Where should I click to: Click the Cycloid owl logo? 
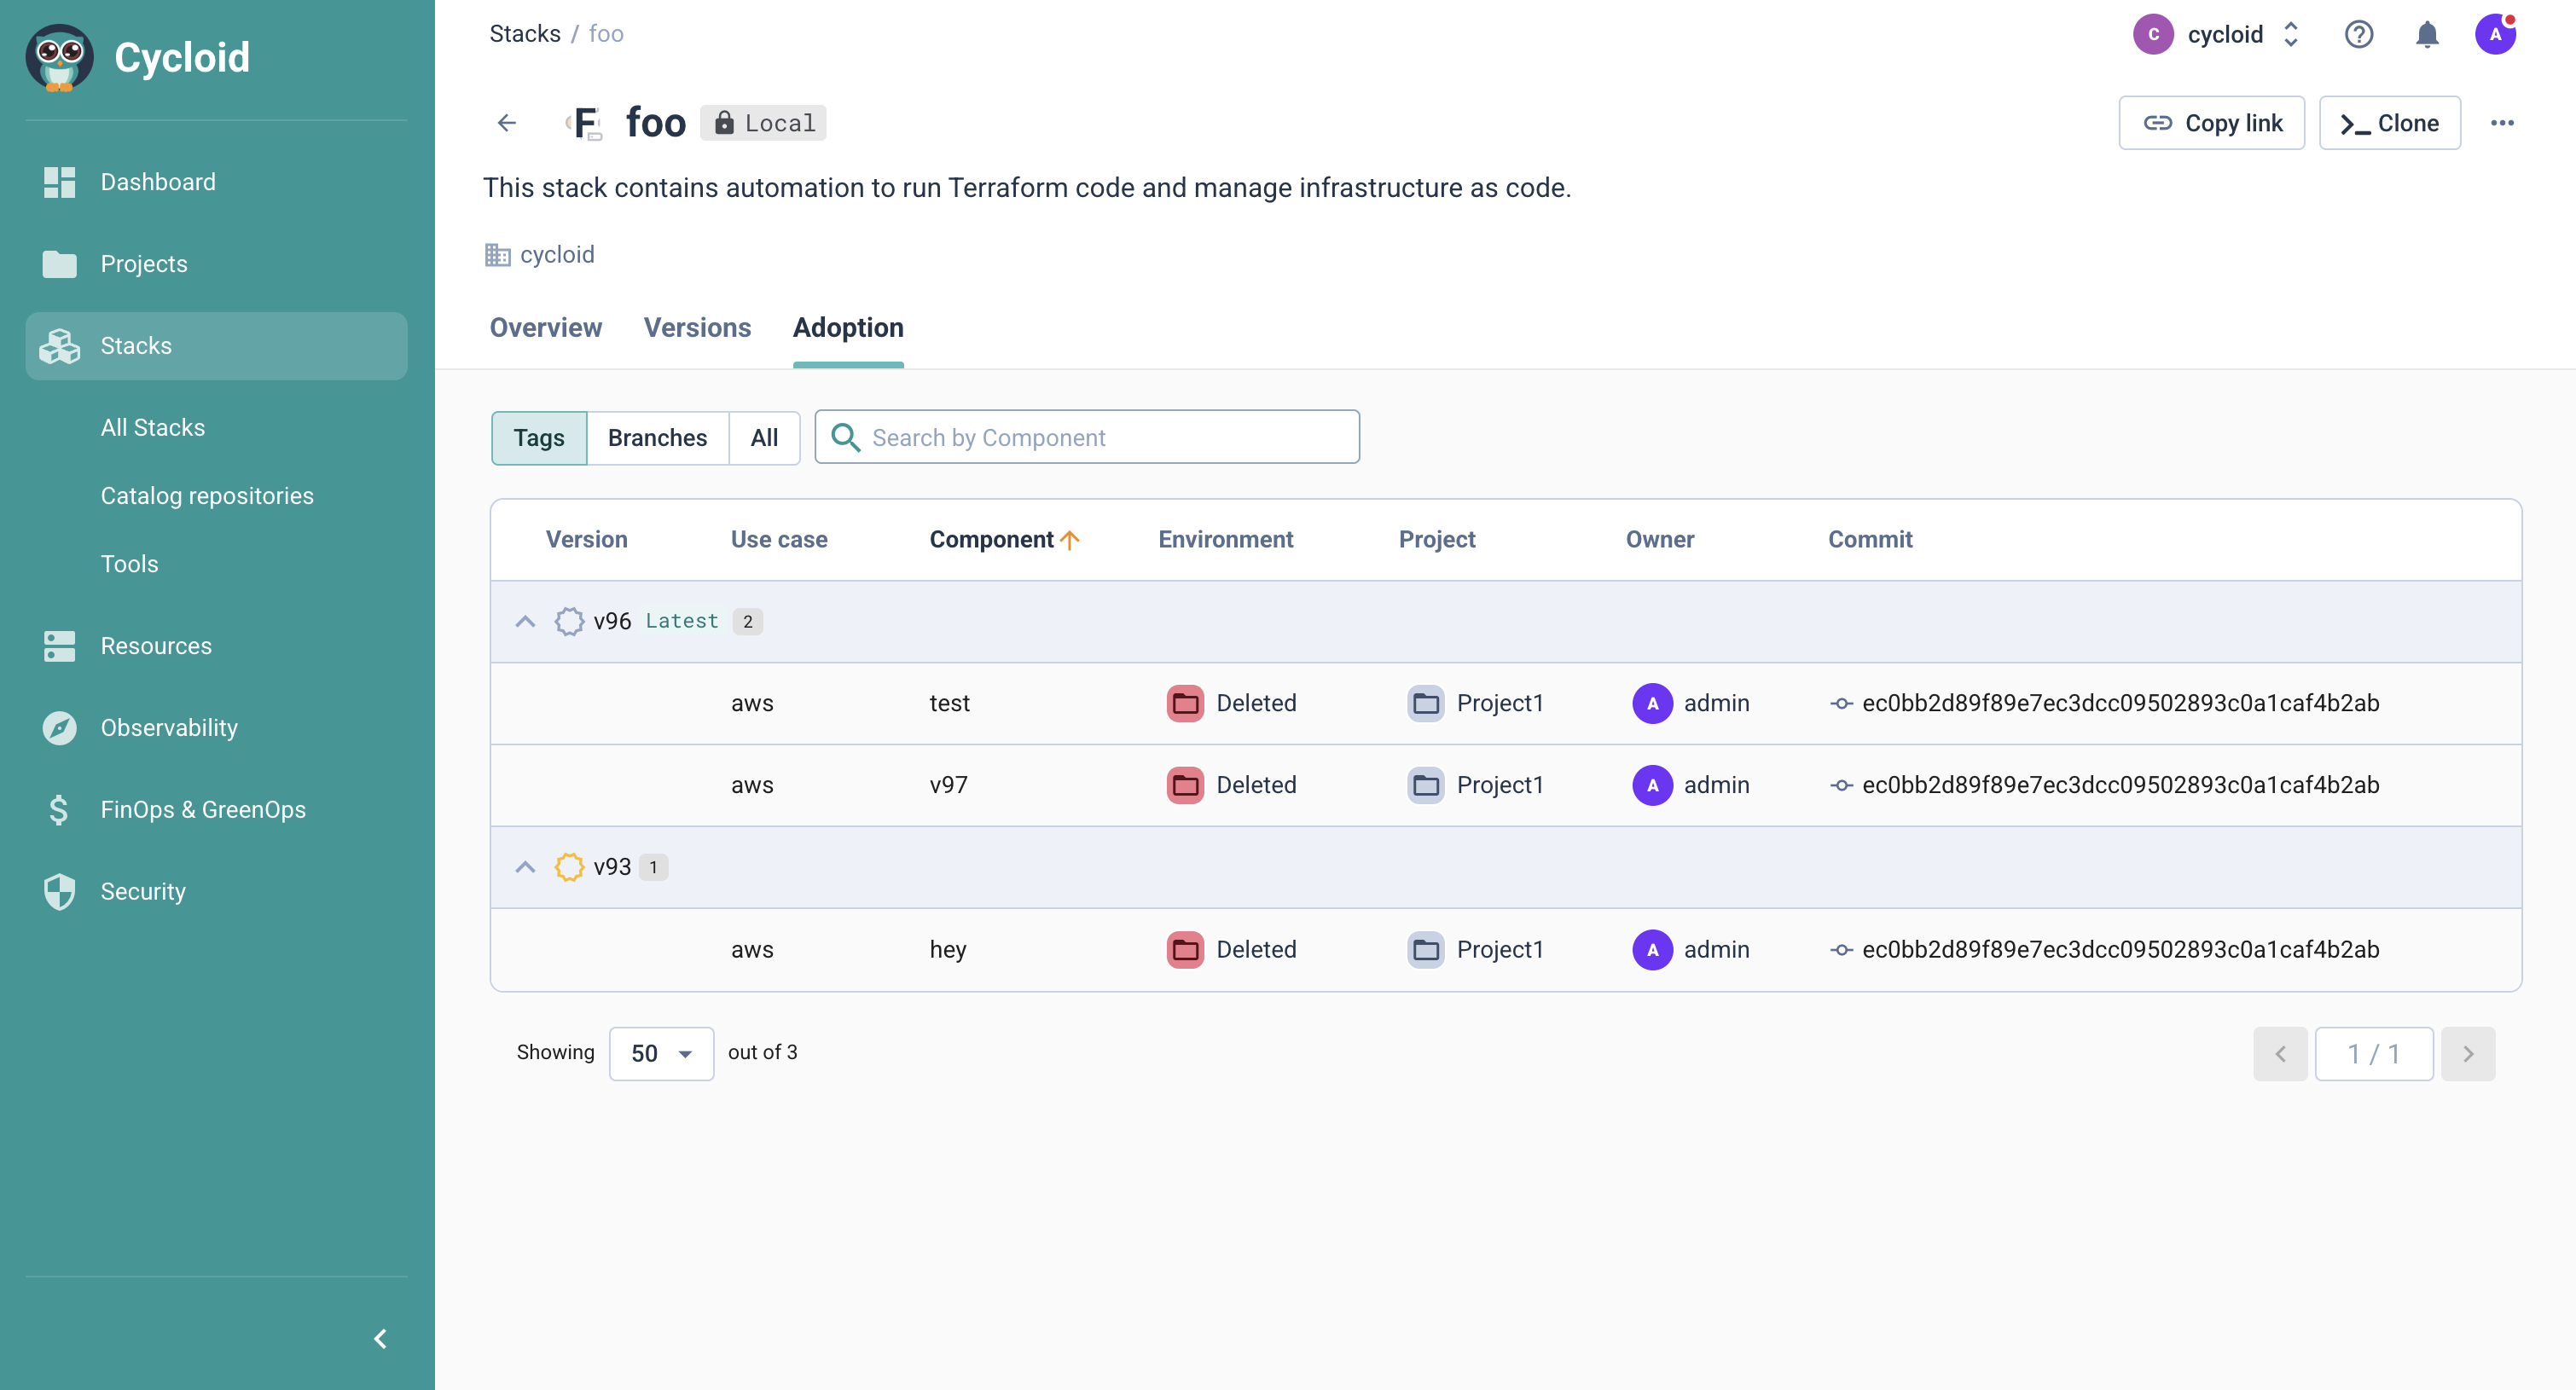59,58
